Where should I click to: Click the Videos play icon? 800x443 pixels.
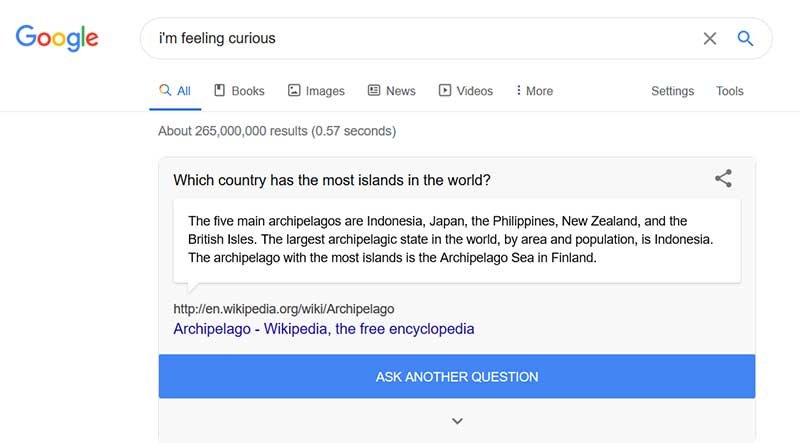[445, 90]
